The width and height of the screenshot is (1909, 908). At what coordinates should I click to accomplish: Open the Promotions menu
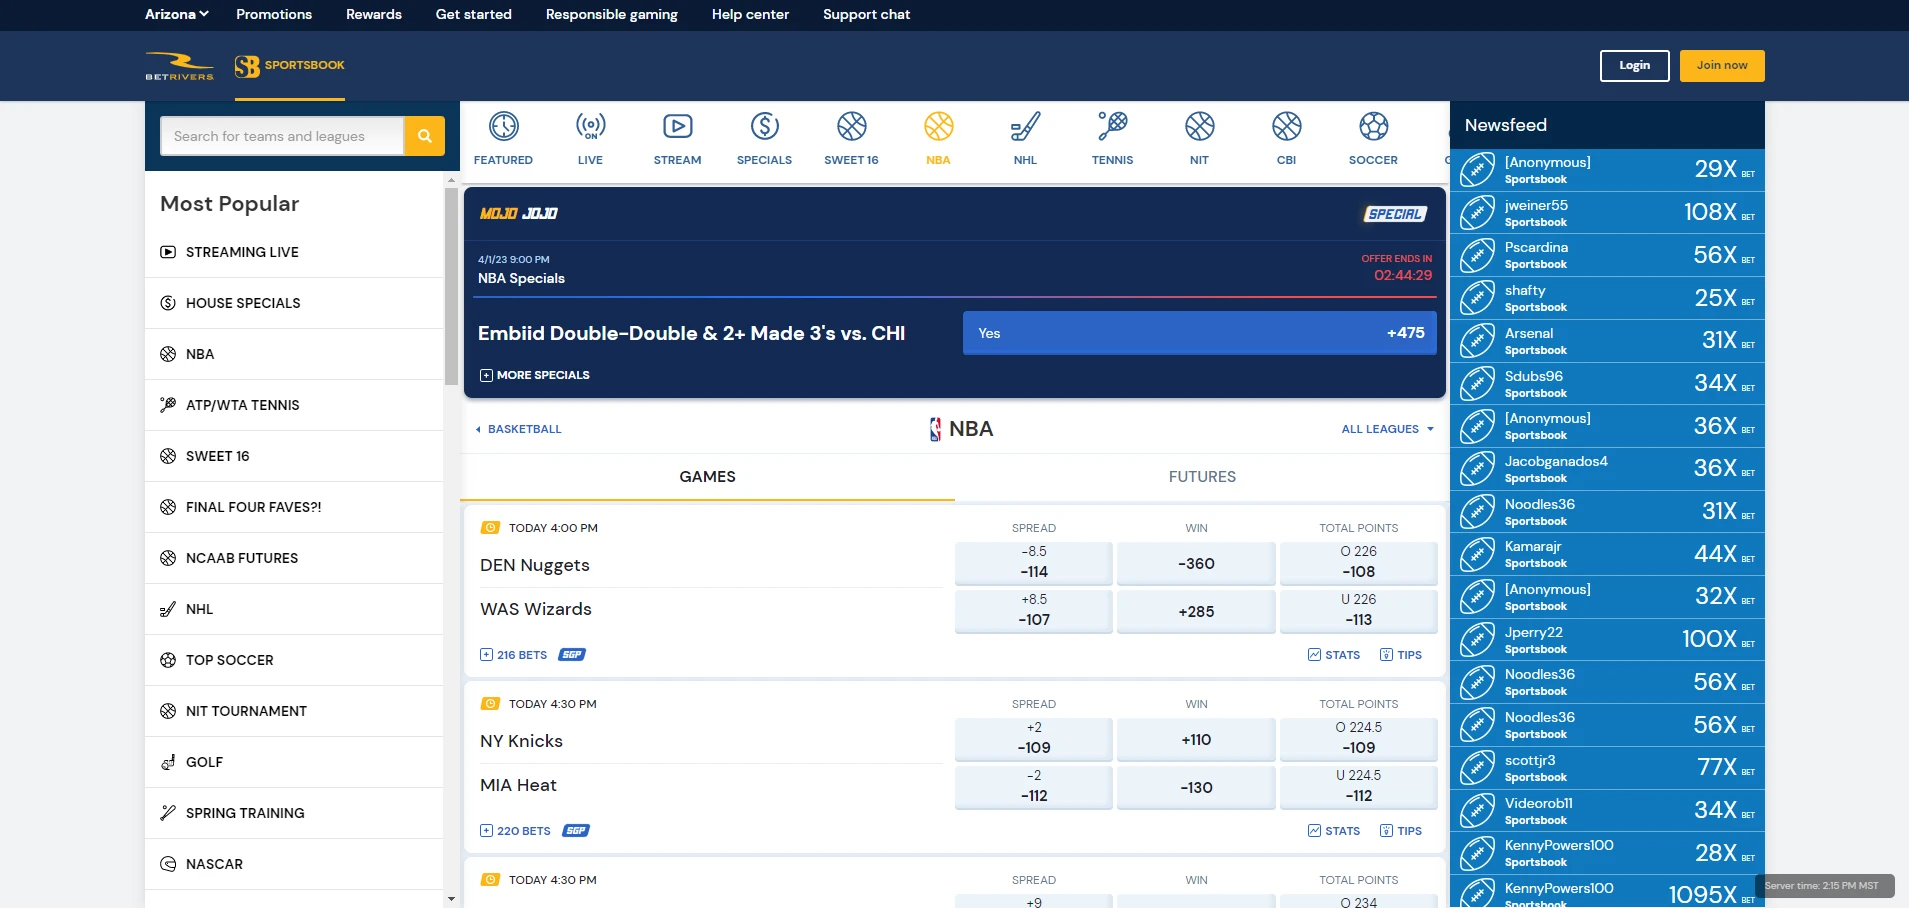pos(274,14)
